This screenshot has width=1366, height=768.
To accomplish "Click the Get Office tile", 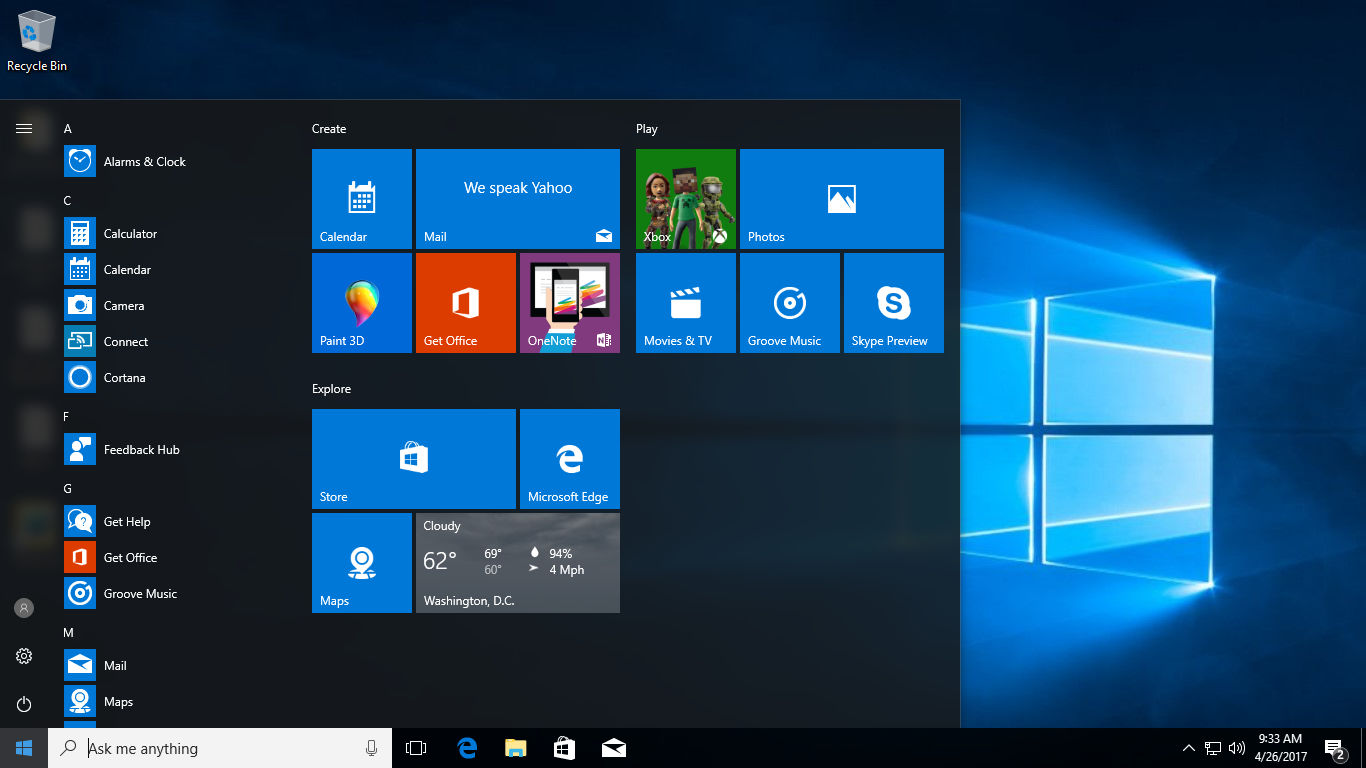I will (x=466, y=303).
